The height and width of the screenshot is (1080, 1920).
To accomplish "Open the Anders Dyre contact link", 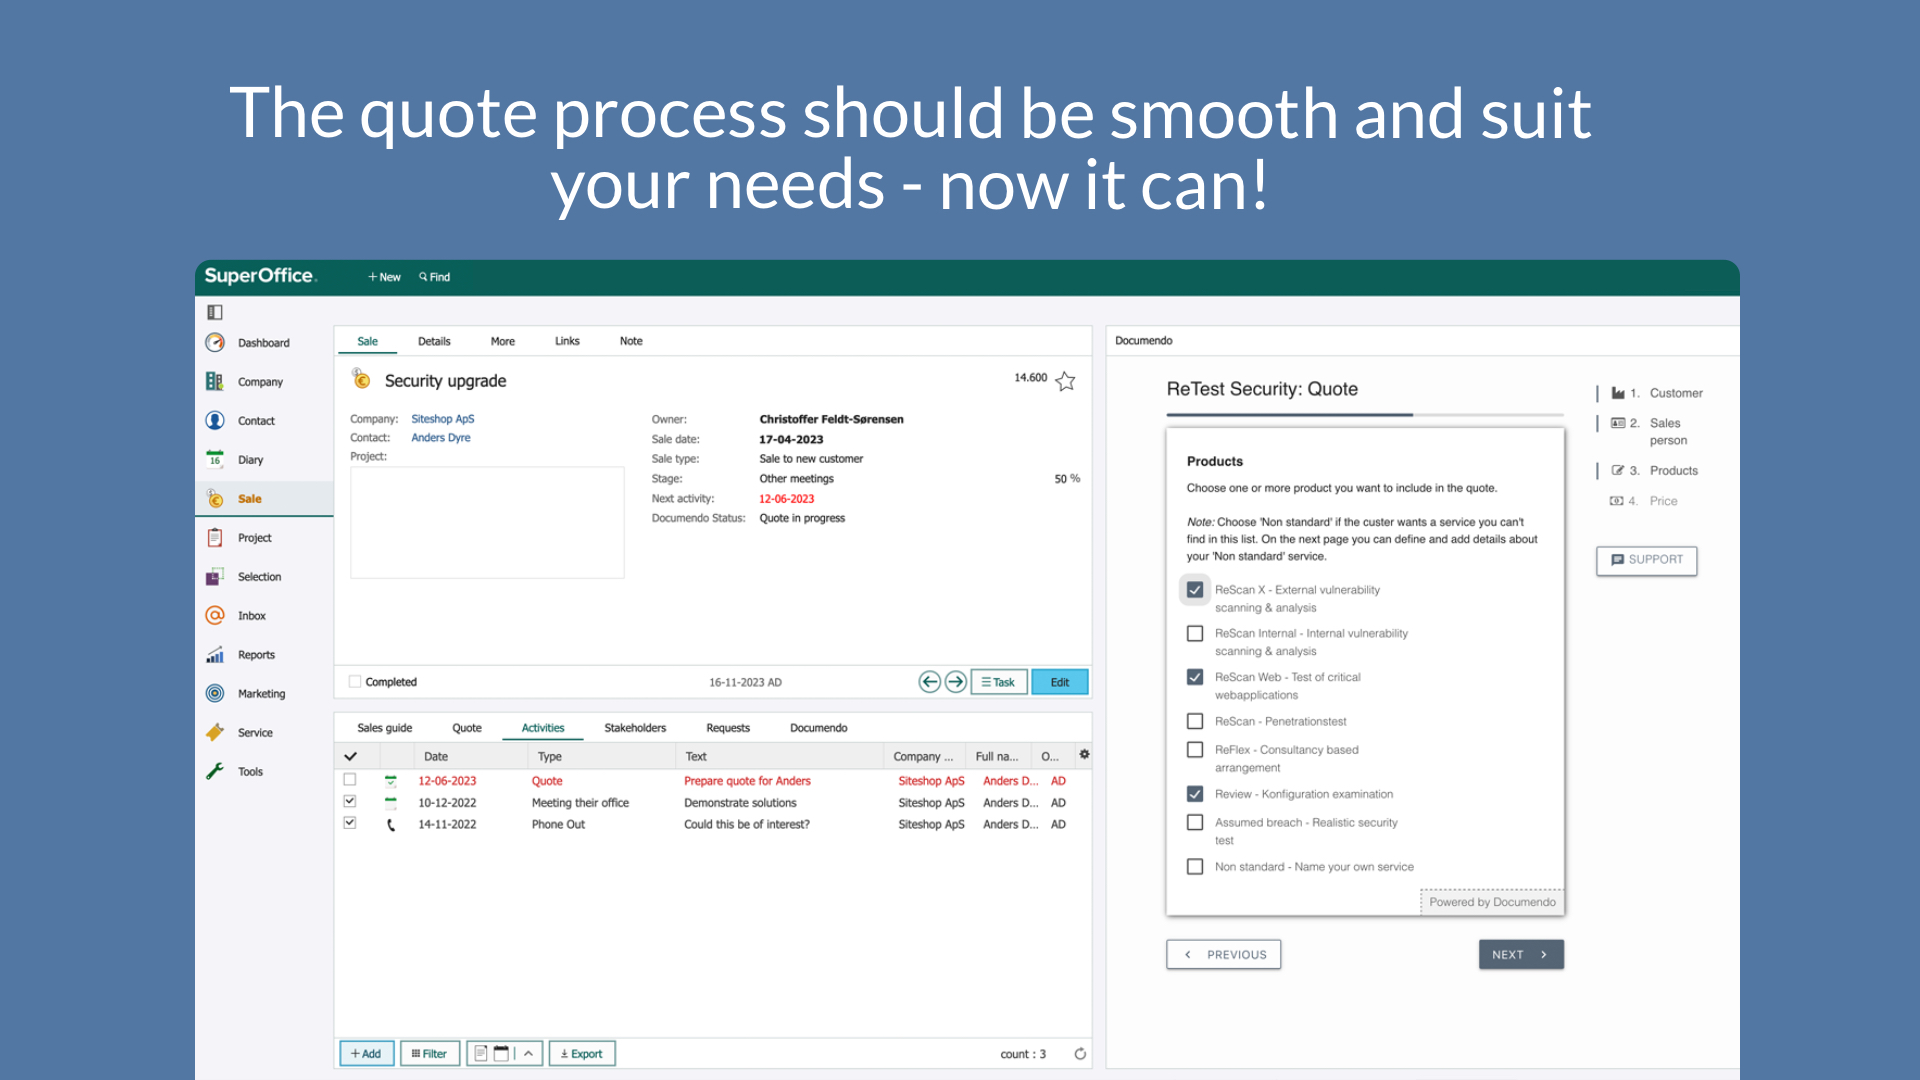I will tap(441, 438).
